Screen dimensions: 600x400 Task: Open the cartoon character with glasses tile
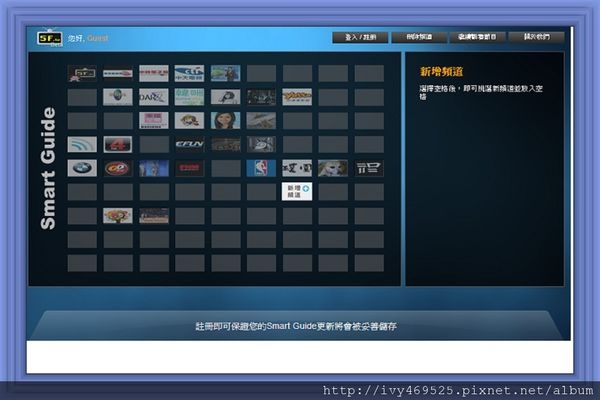click(189, 121)
